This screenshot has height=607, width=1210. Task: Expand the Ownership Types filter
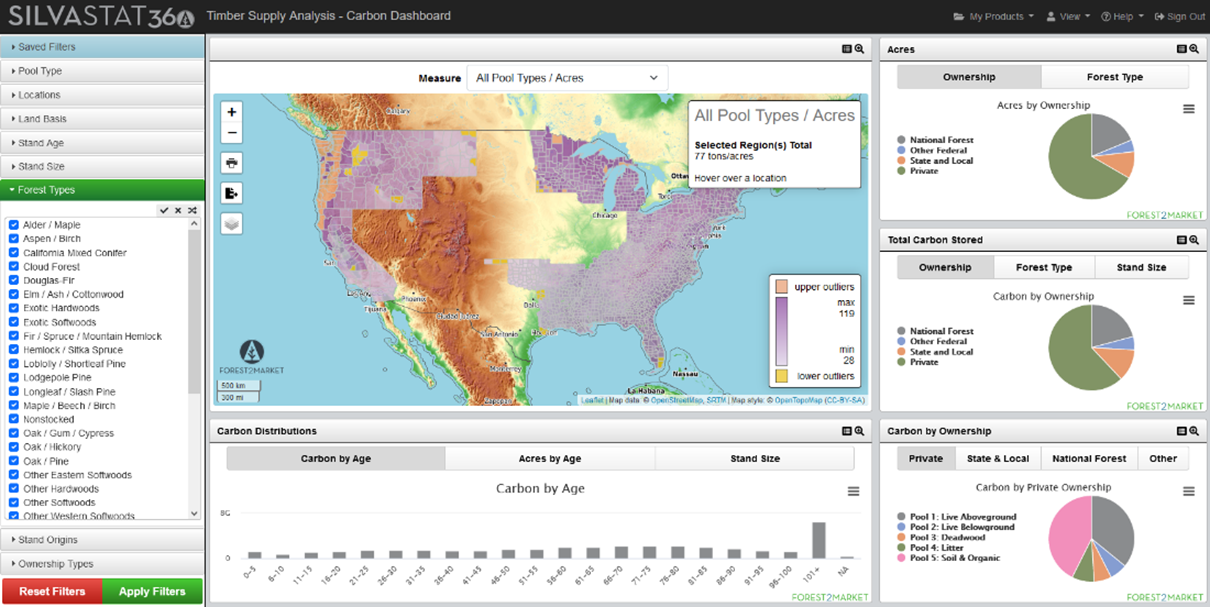(x=102, y=564)
